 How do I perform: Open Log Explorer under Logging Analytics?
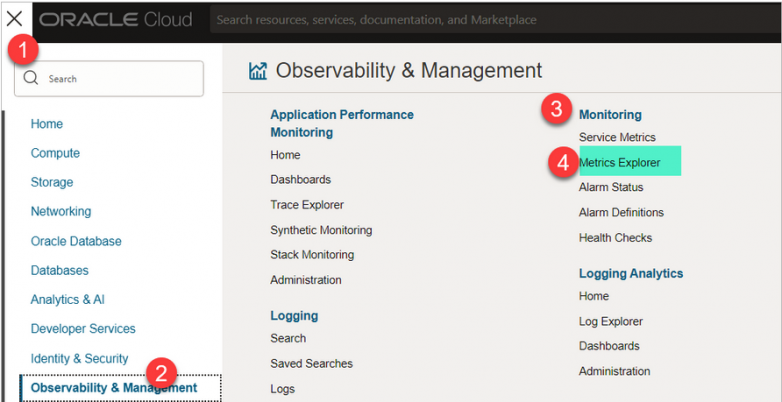[610, 322]
